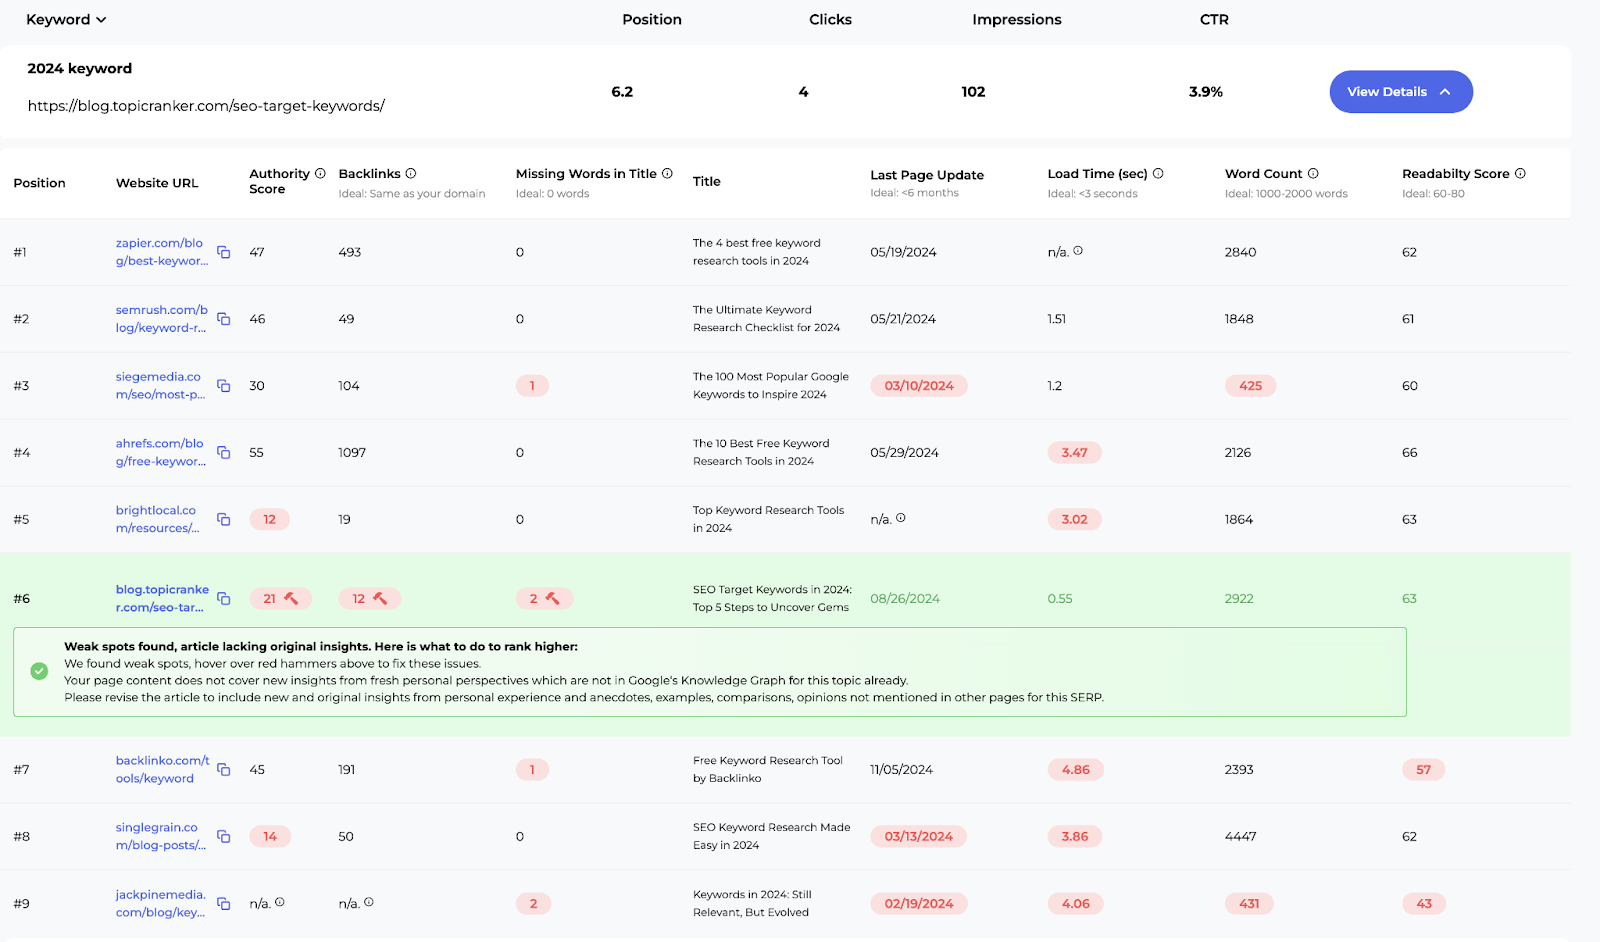1600x942 pixels.
Task: Click the info icon next to Word Count header
Action: click(x=1313, y=173)
